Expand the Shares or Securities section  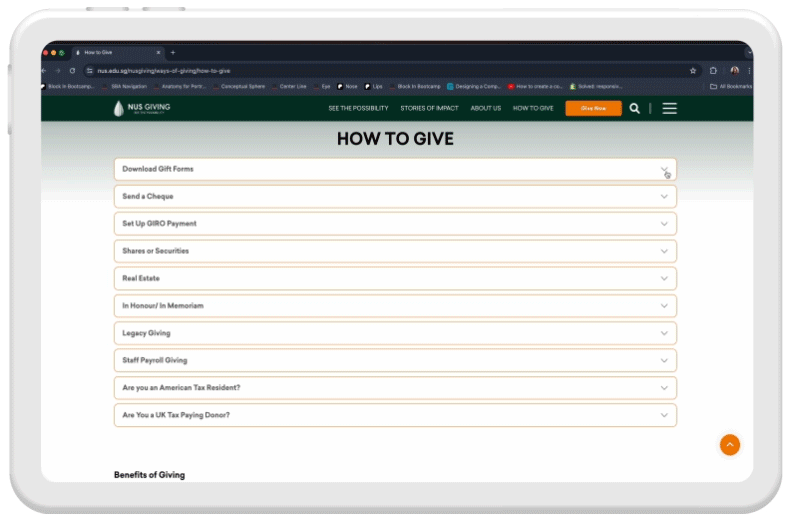pos(395,251)
